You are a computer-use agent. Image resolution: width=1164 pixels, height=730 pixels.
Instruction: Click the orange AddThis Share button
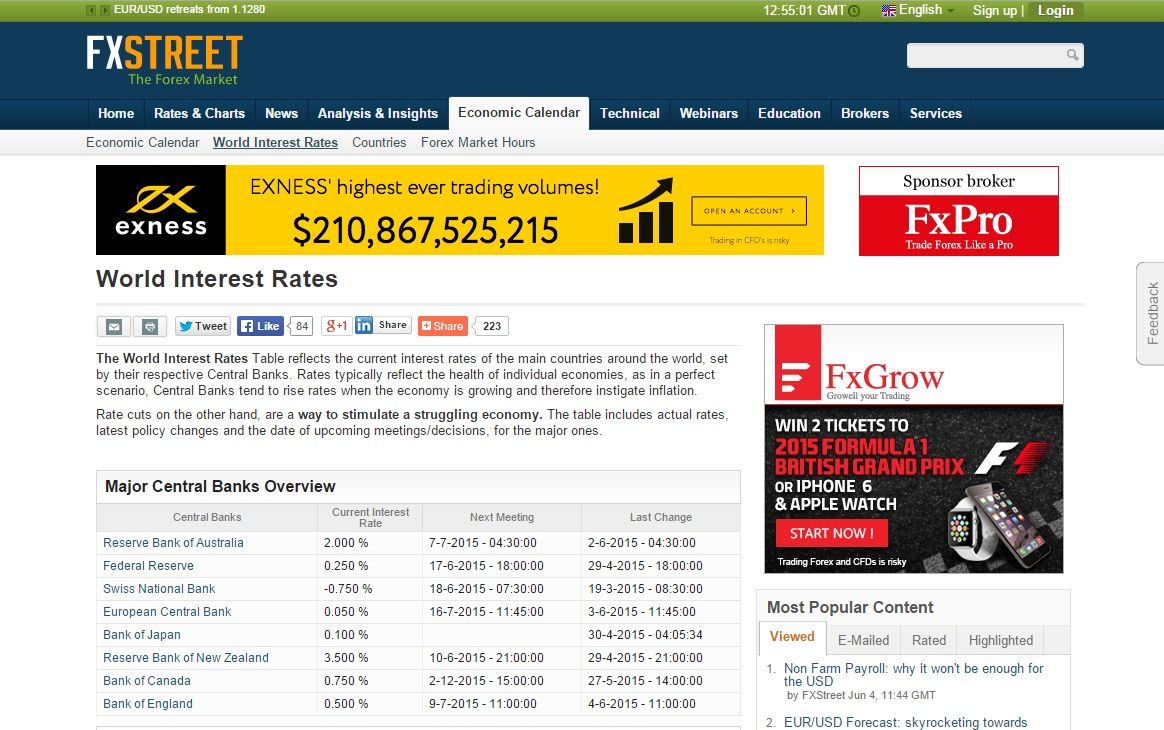442,326
